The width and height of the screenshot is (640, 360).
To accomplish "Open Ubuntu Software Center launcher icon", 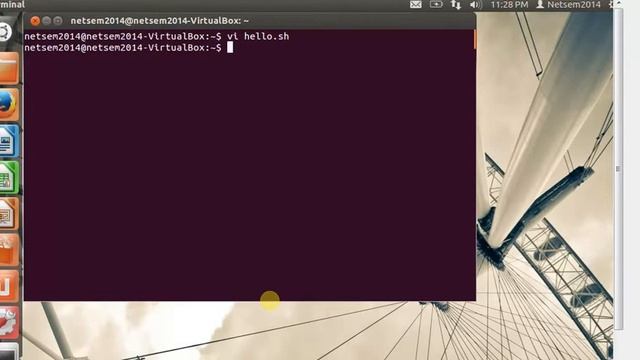I will 9,250.
